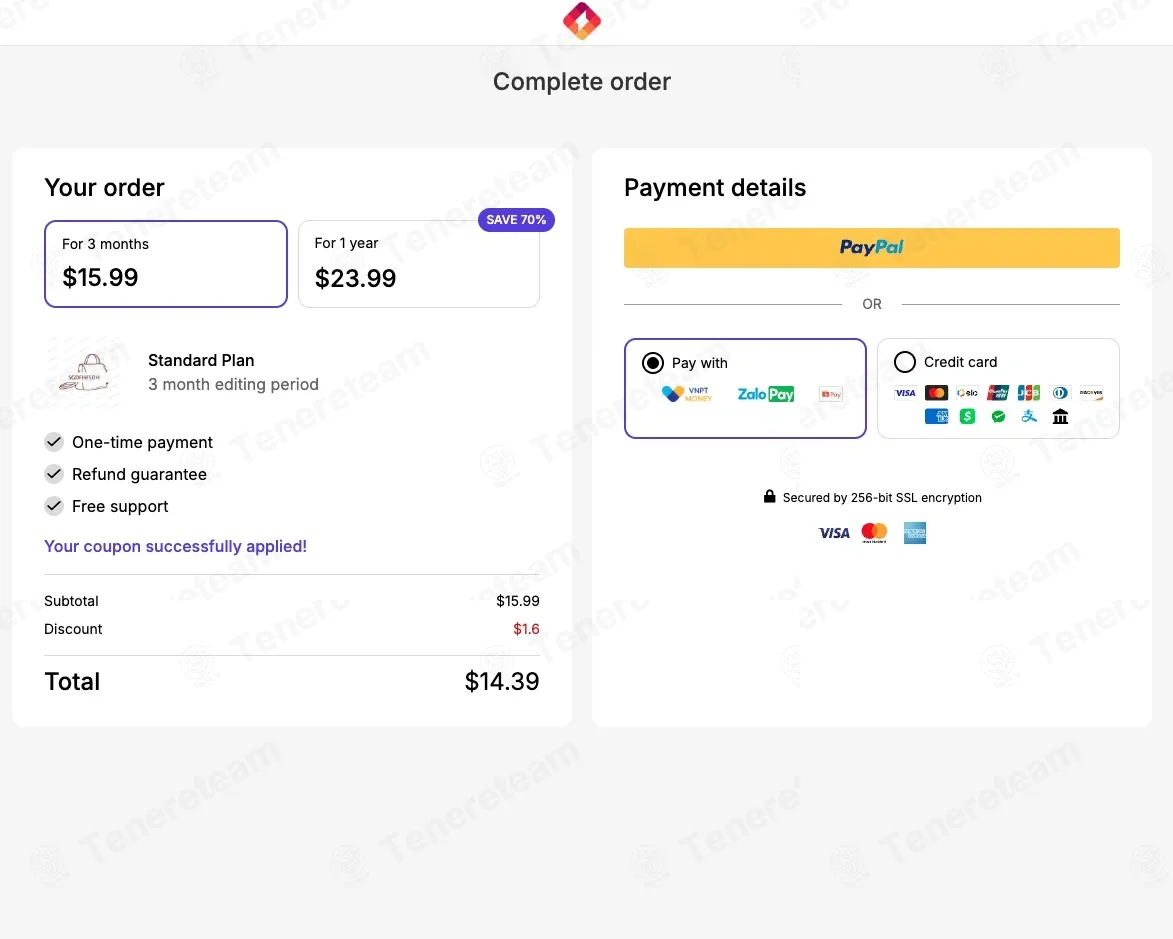The height and width of the screenshot is (939, 1173).
Task: Click the Your coupon successfully applied message
Action: (176, 546)
